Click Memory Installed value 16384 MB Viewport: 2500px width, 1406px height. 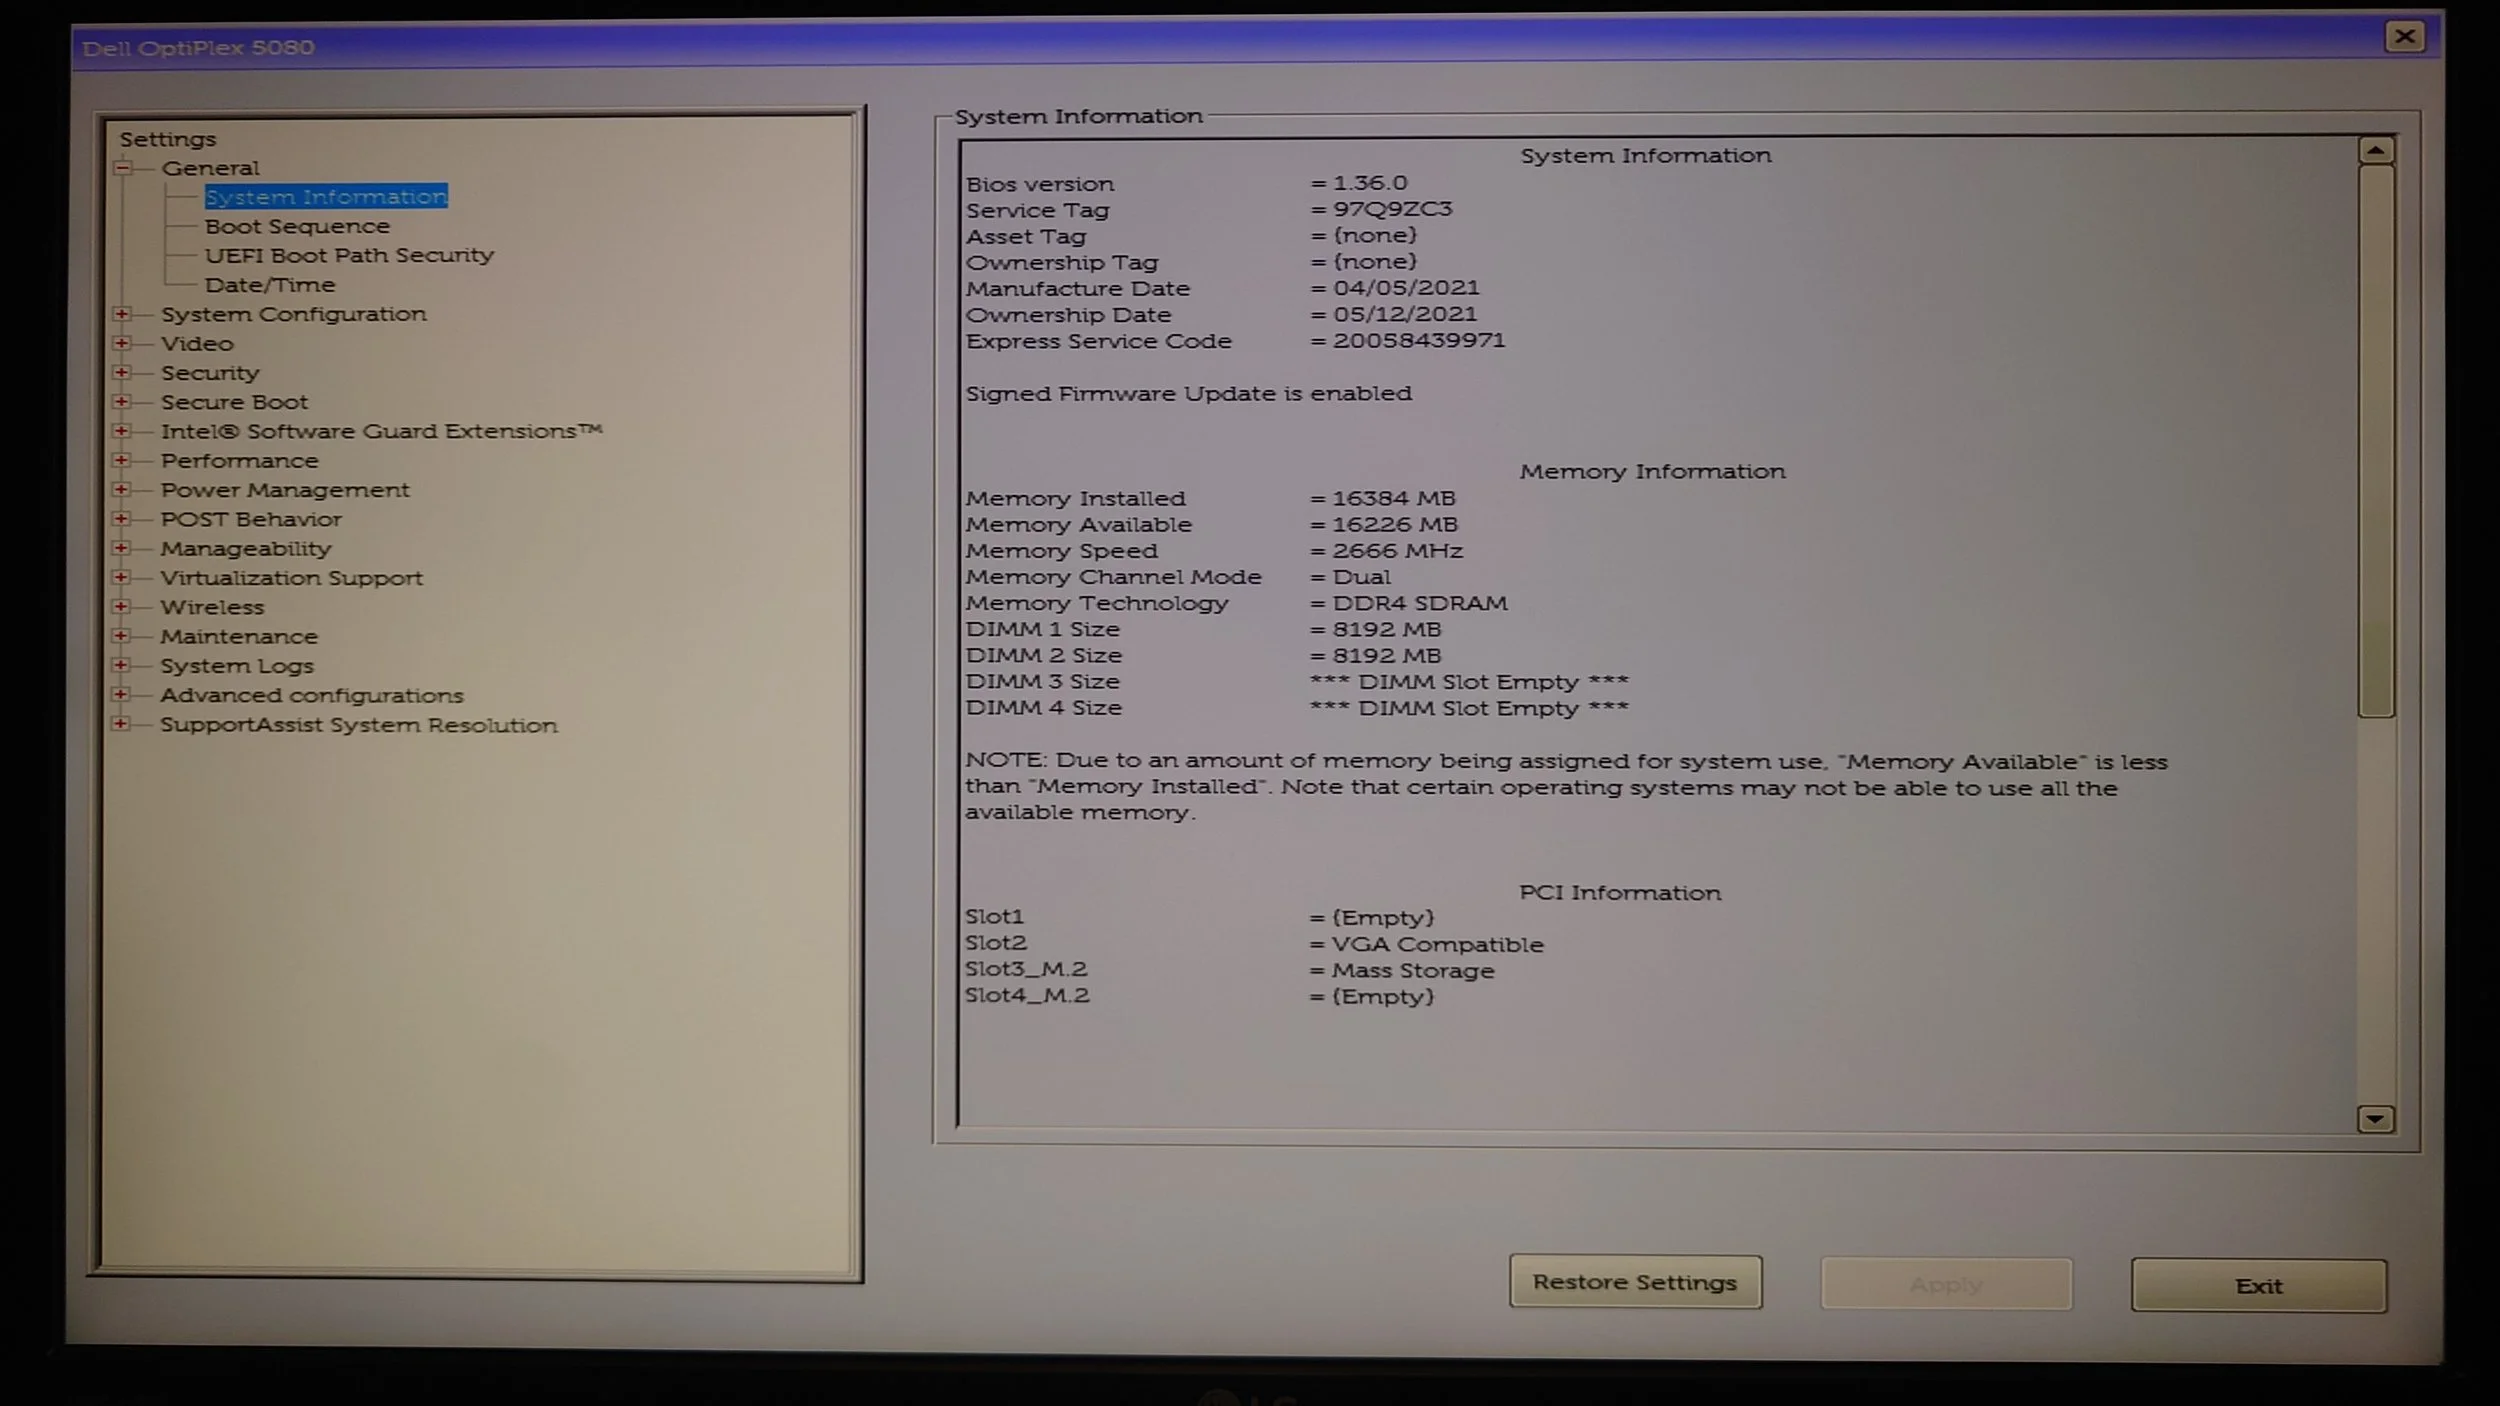click(1394, 498)
